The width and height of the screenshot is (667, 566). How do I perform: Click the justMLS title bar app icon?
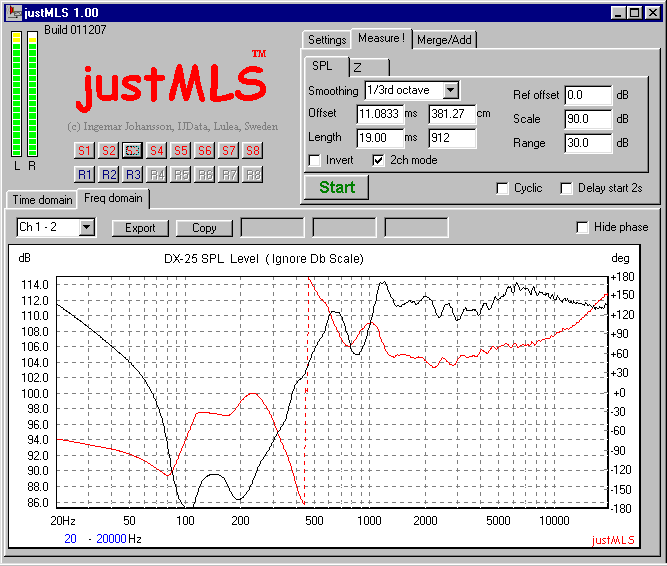[x=14, y=12]
